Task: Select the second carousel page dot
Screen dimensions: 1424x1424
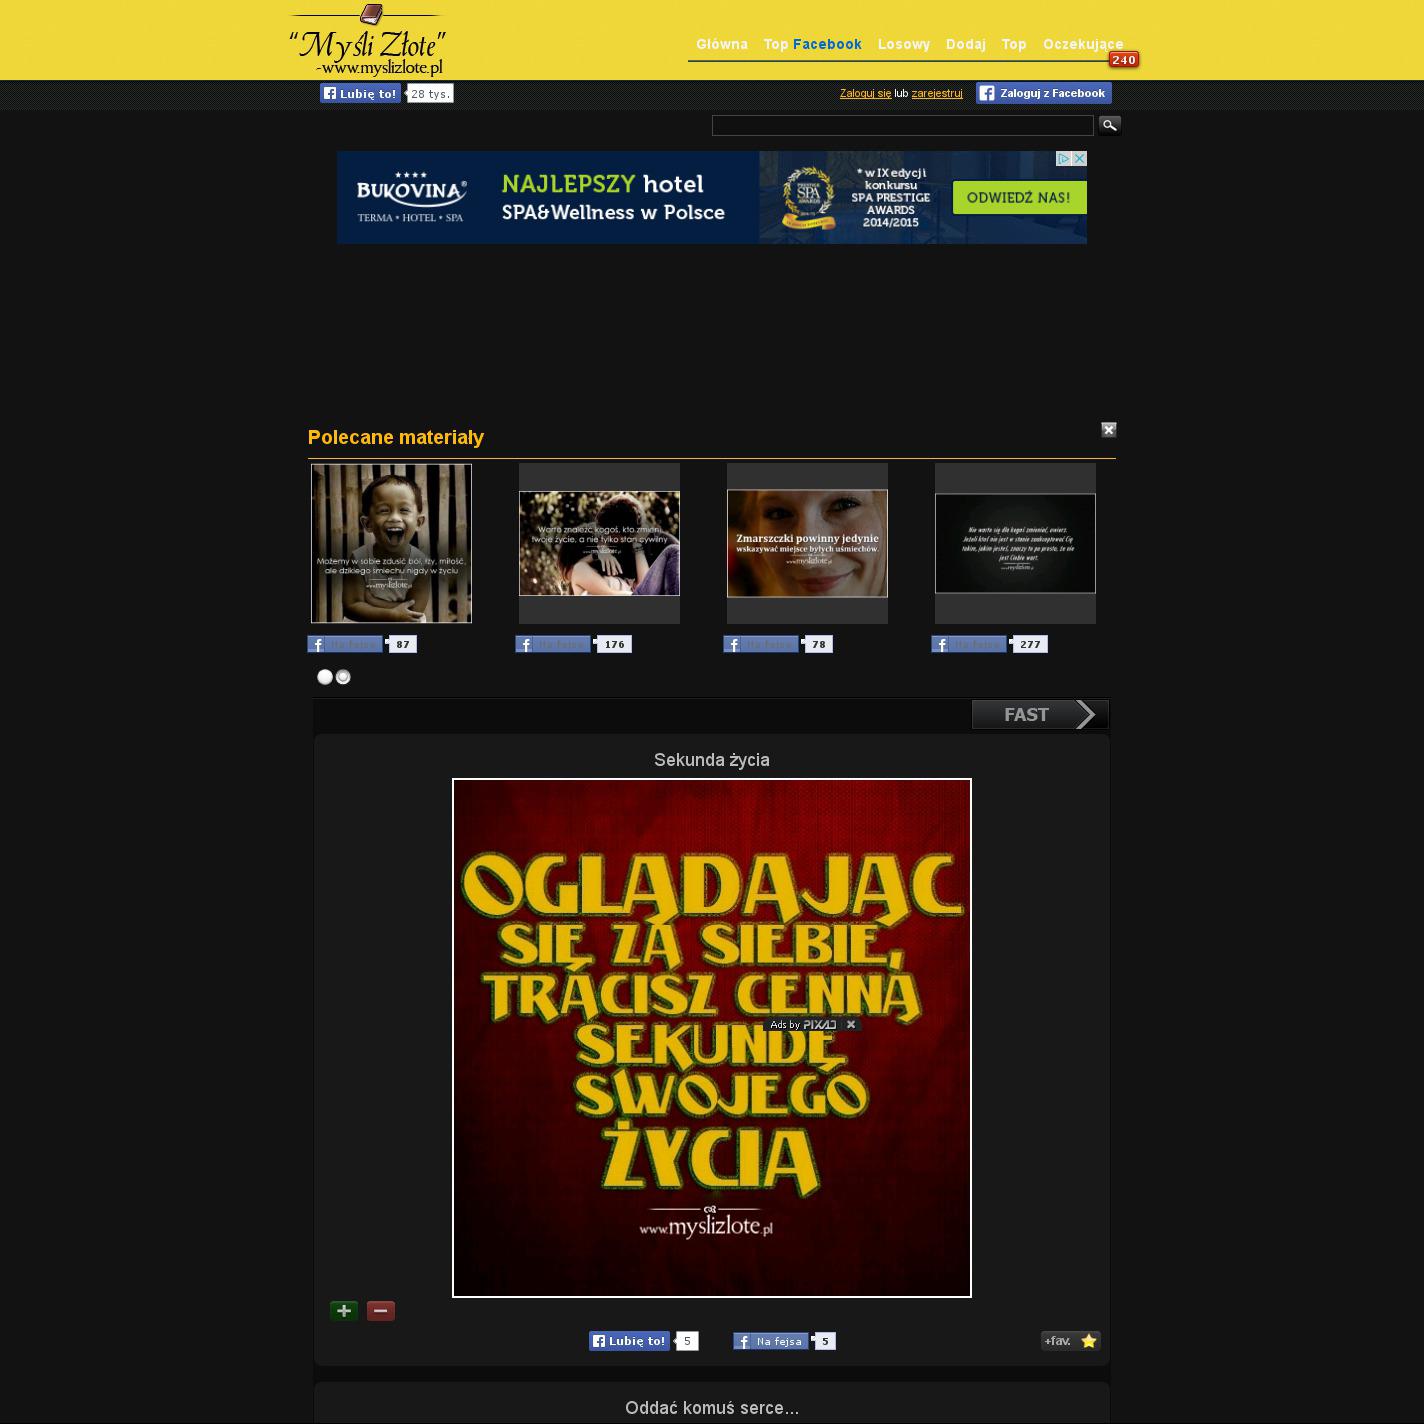Action: pyautogui.click(x=343, y=677)
